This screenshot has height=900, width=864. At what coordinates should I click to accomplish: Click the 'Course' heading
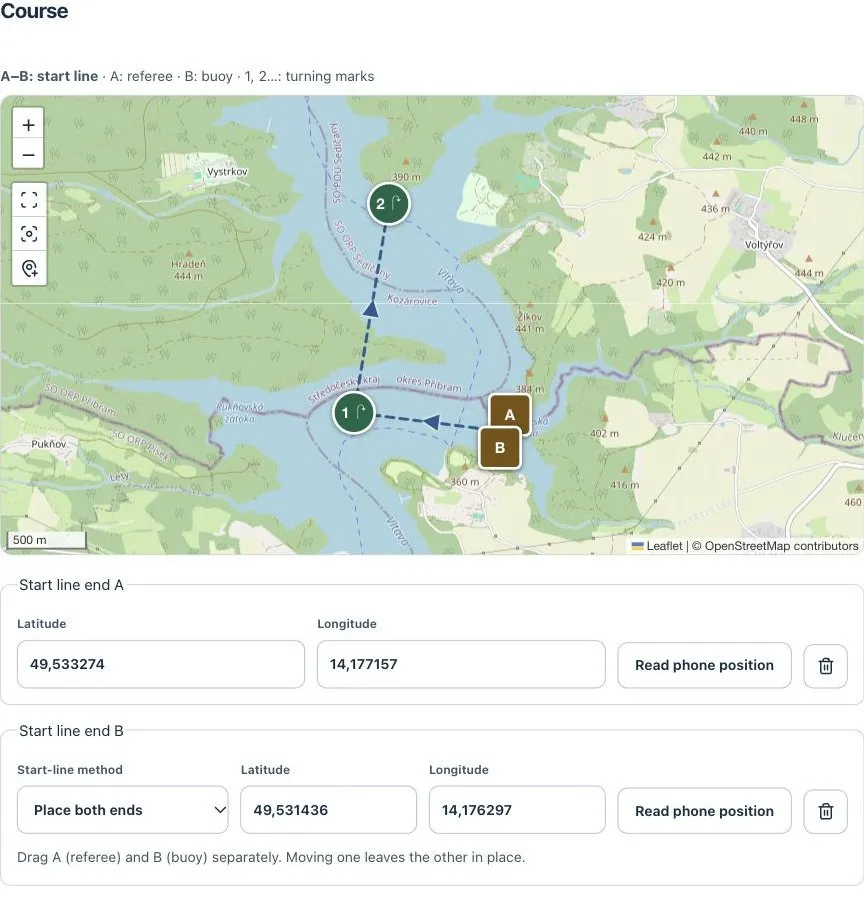34,11
